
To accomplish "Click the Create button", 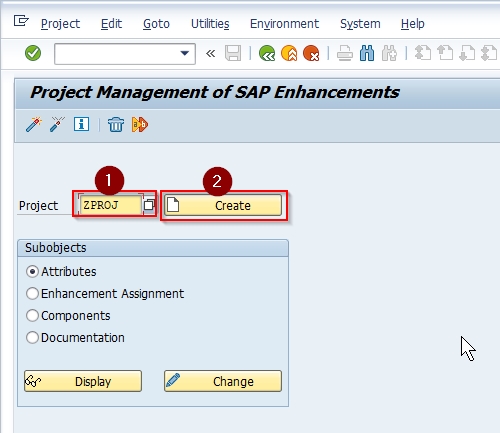I will pos(223,205).
